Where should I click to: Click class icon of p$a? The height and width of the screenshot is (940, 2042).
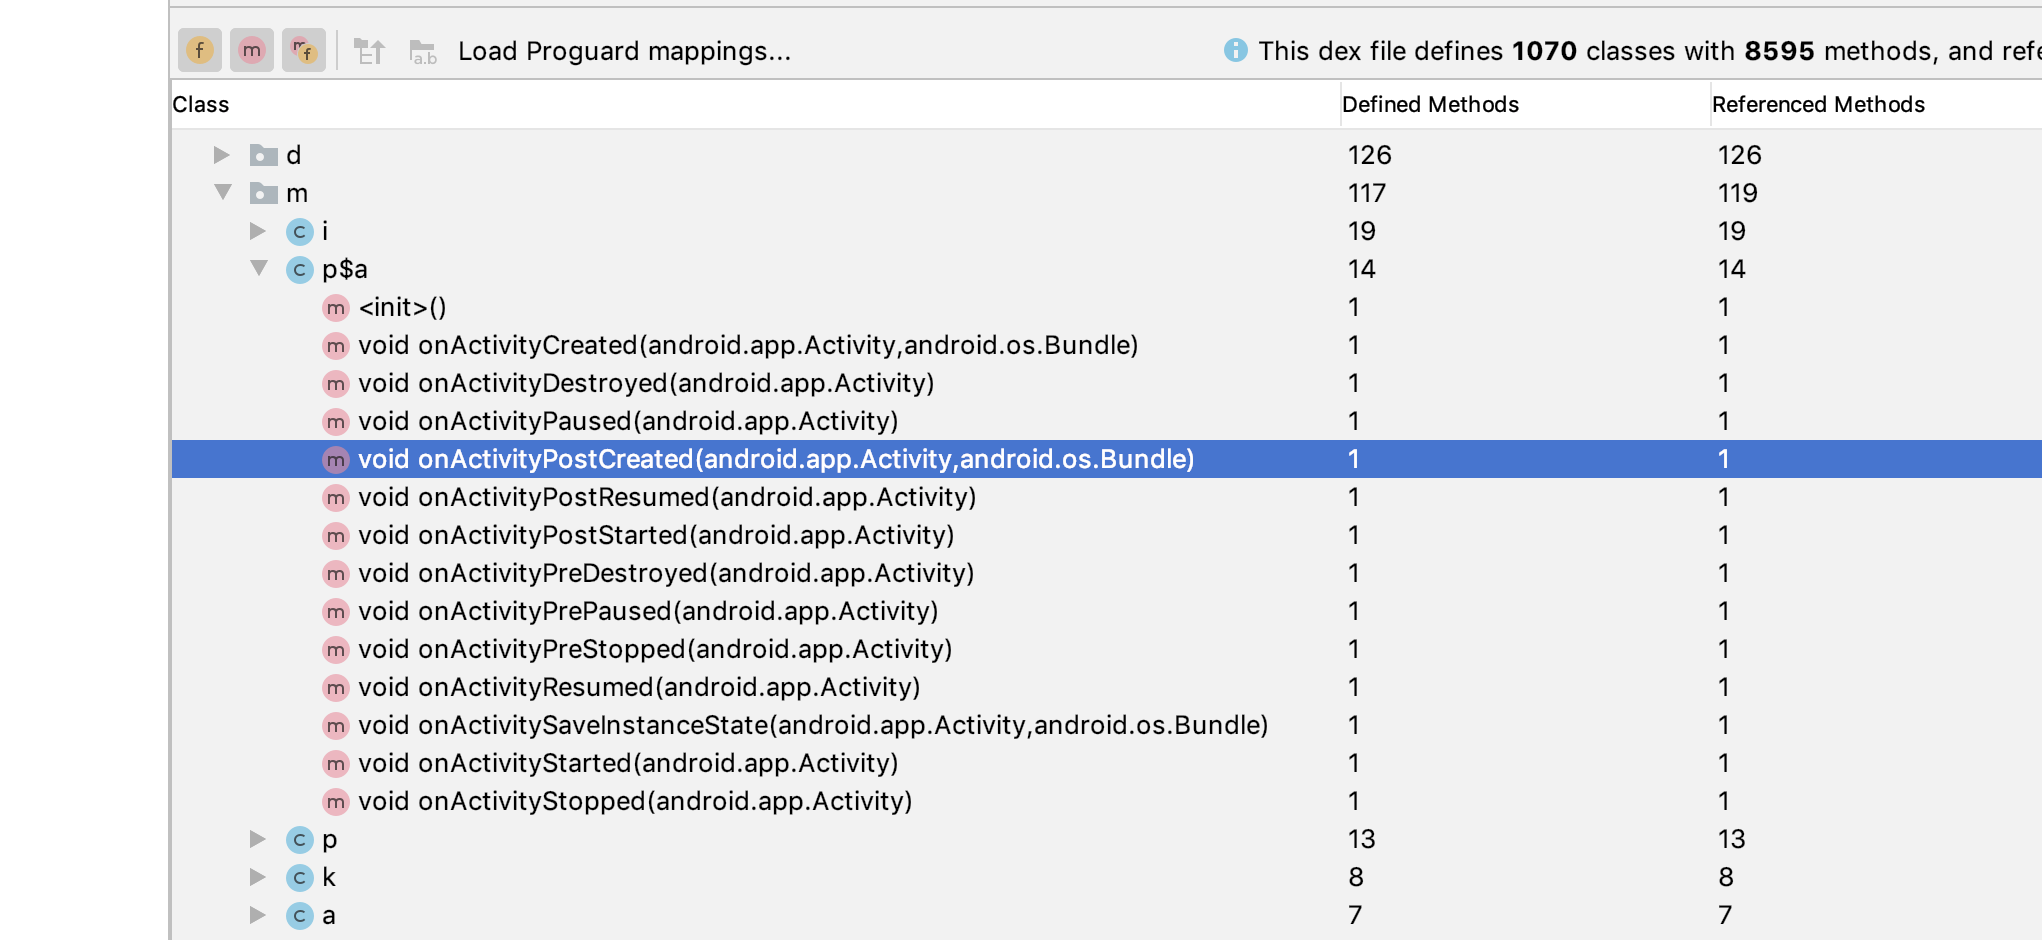[x=299, y=270]
